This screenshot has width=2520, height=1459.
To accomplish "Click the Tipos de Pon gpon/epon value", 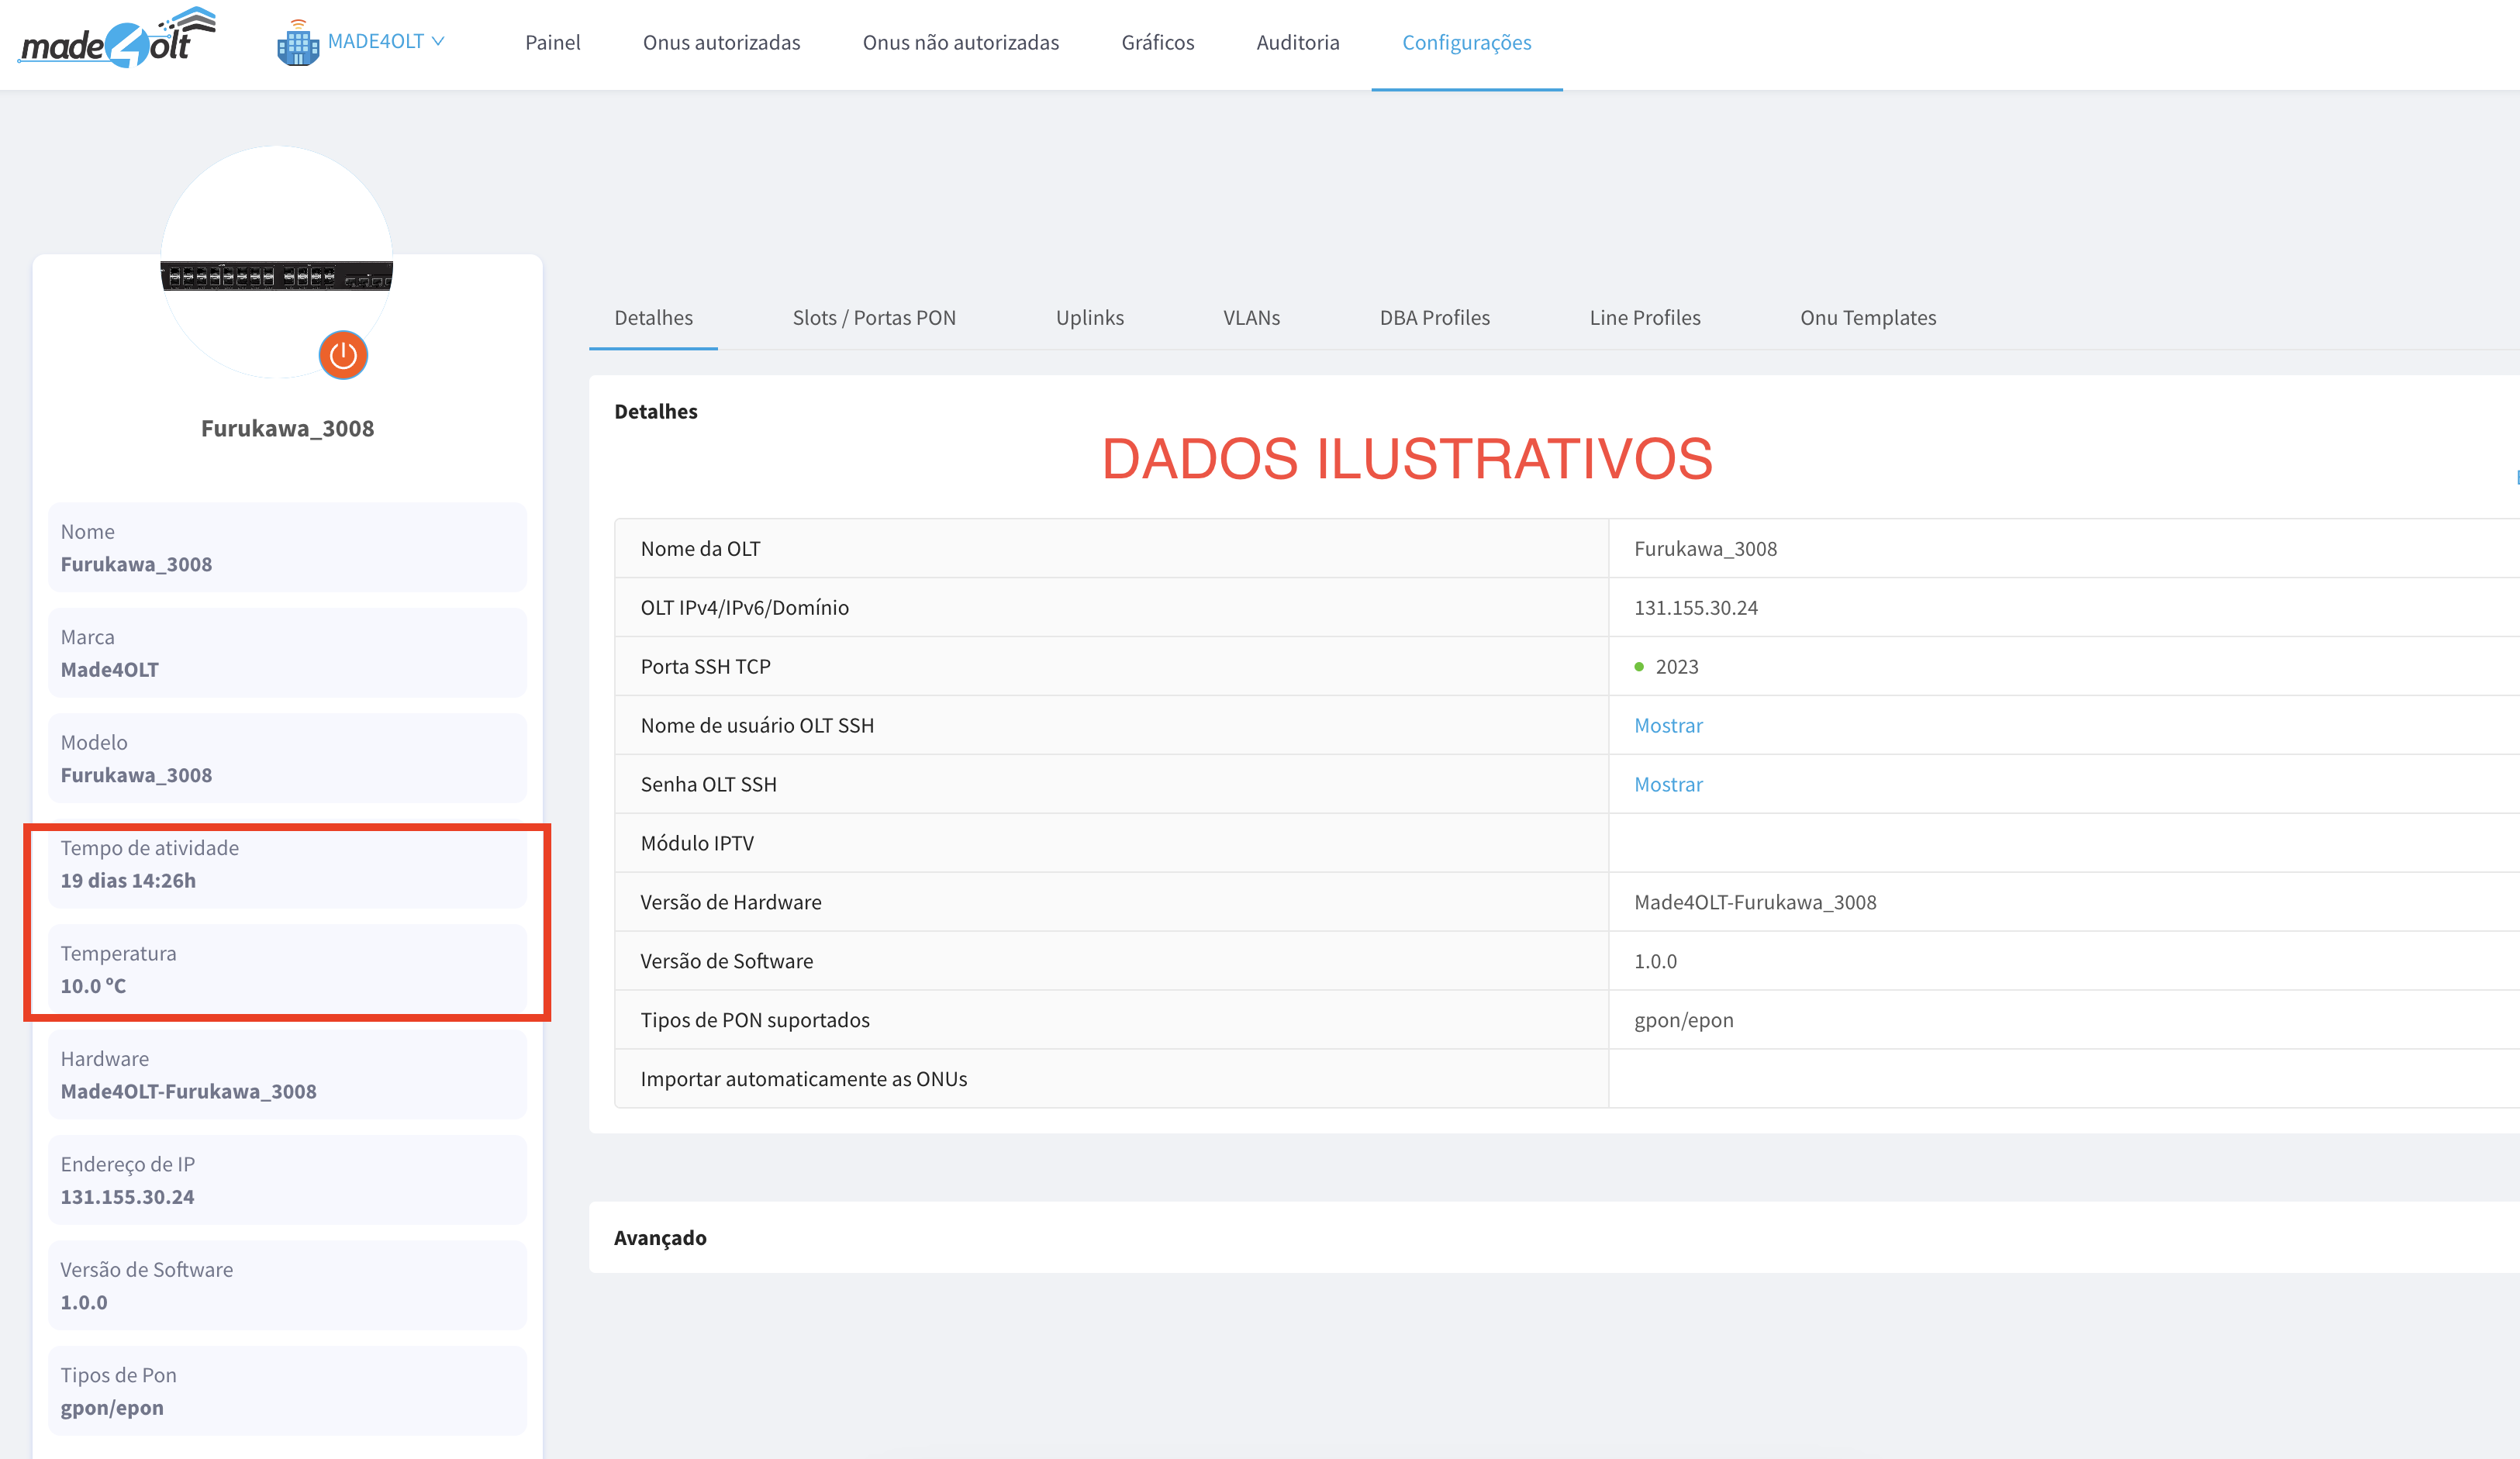I will point(111,1407).
